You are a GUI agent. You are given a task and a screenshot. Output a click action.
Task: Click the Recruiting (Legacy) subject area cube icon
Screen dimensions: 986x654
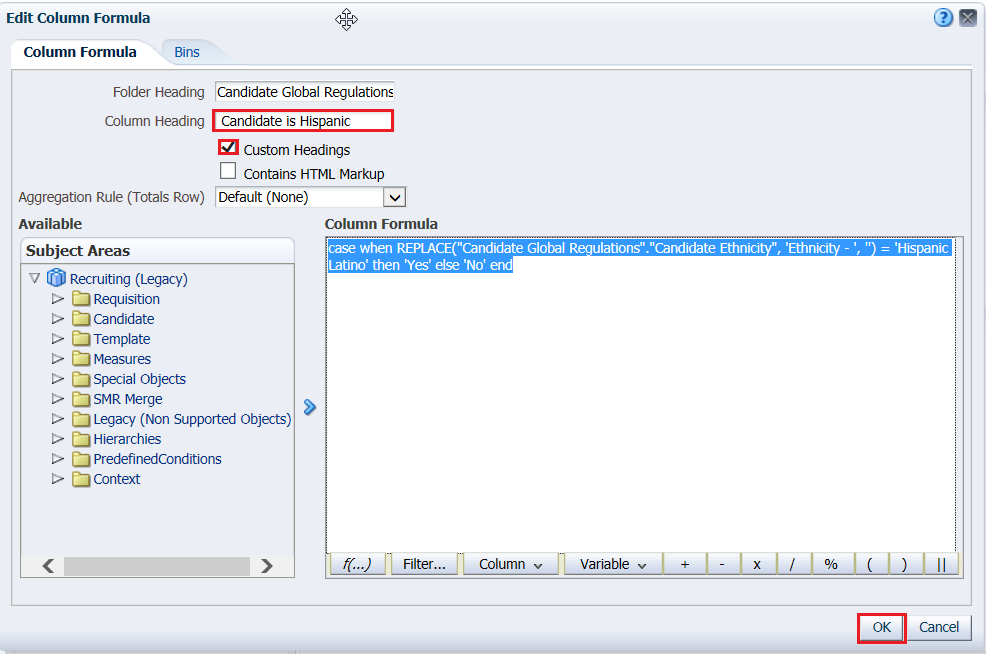click(57, 277)
